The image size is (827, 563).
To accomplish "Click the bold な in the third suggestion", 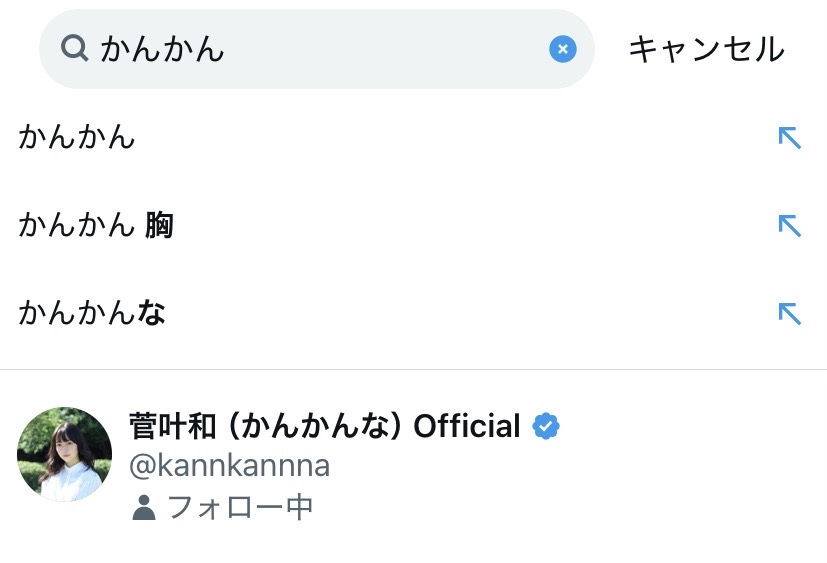I will coord(151,313).
